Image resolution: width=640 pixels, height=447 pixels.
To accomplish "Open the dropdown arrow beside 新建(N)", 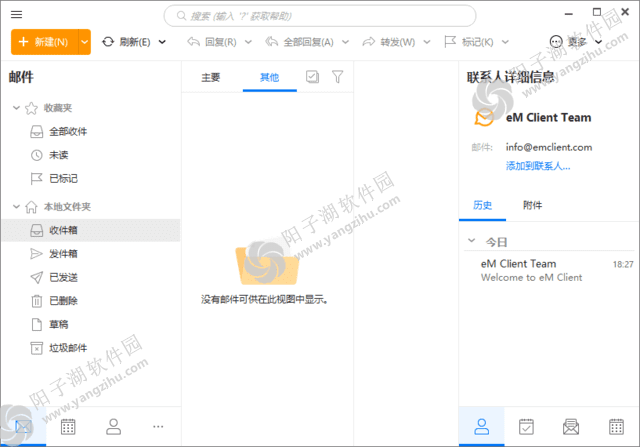I will (84, 42).
